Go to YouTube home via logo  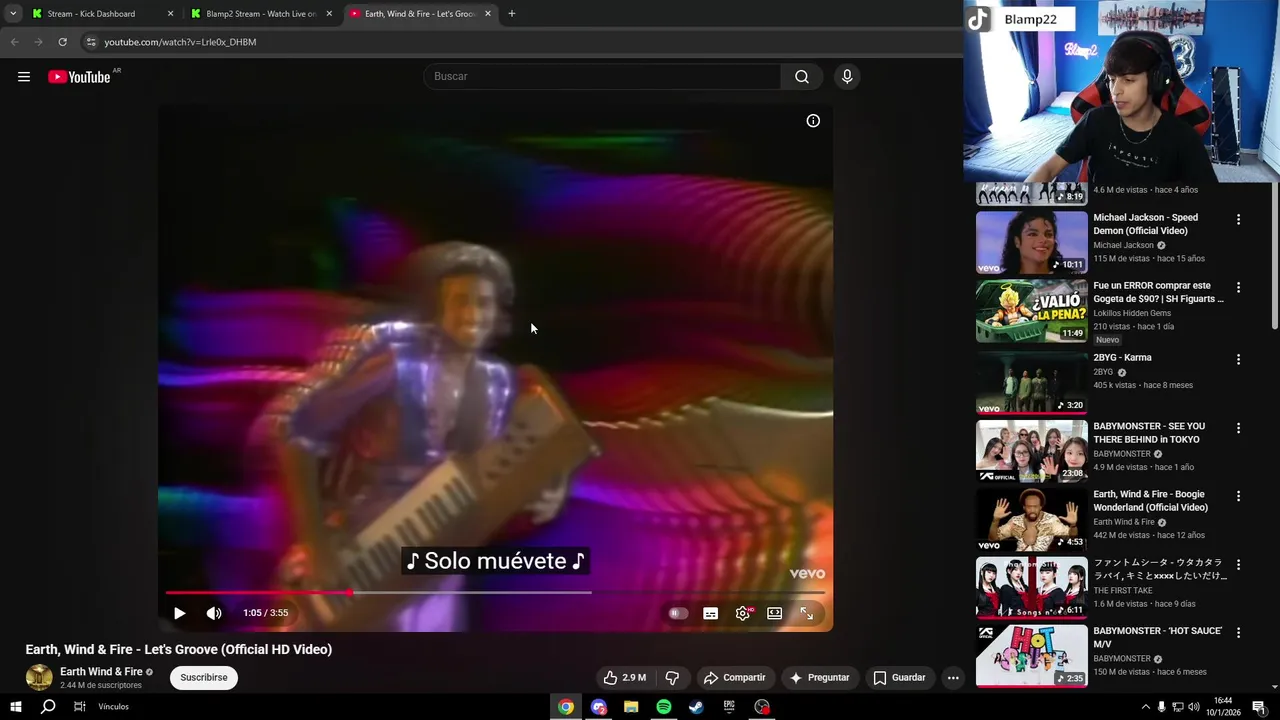point(79,77)
